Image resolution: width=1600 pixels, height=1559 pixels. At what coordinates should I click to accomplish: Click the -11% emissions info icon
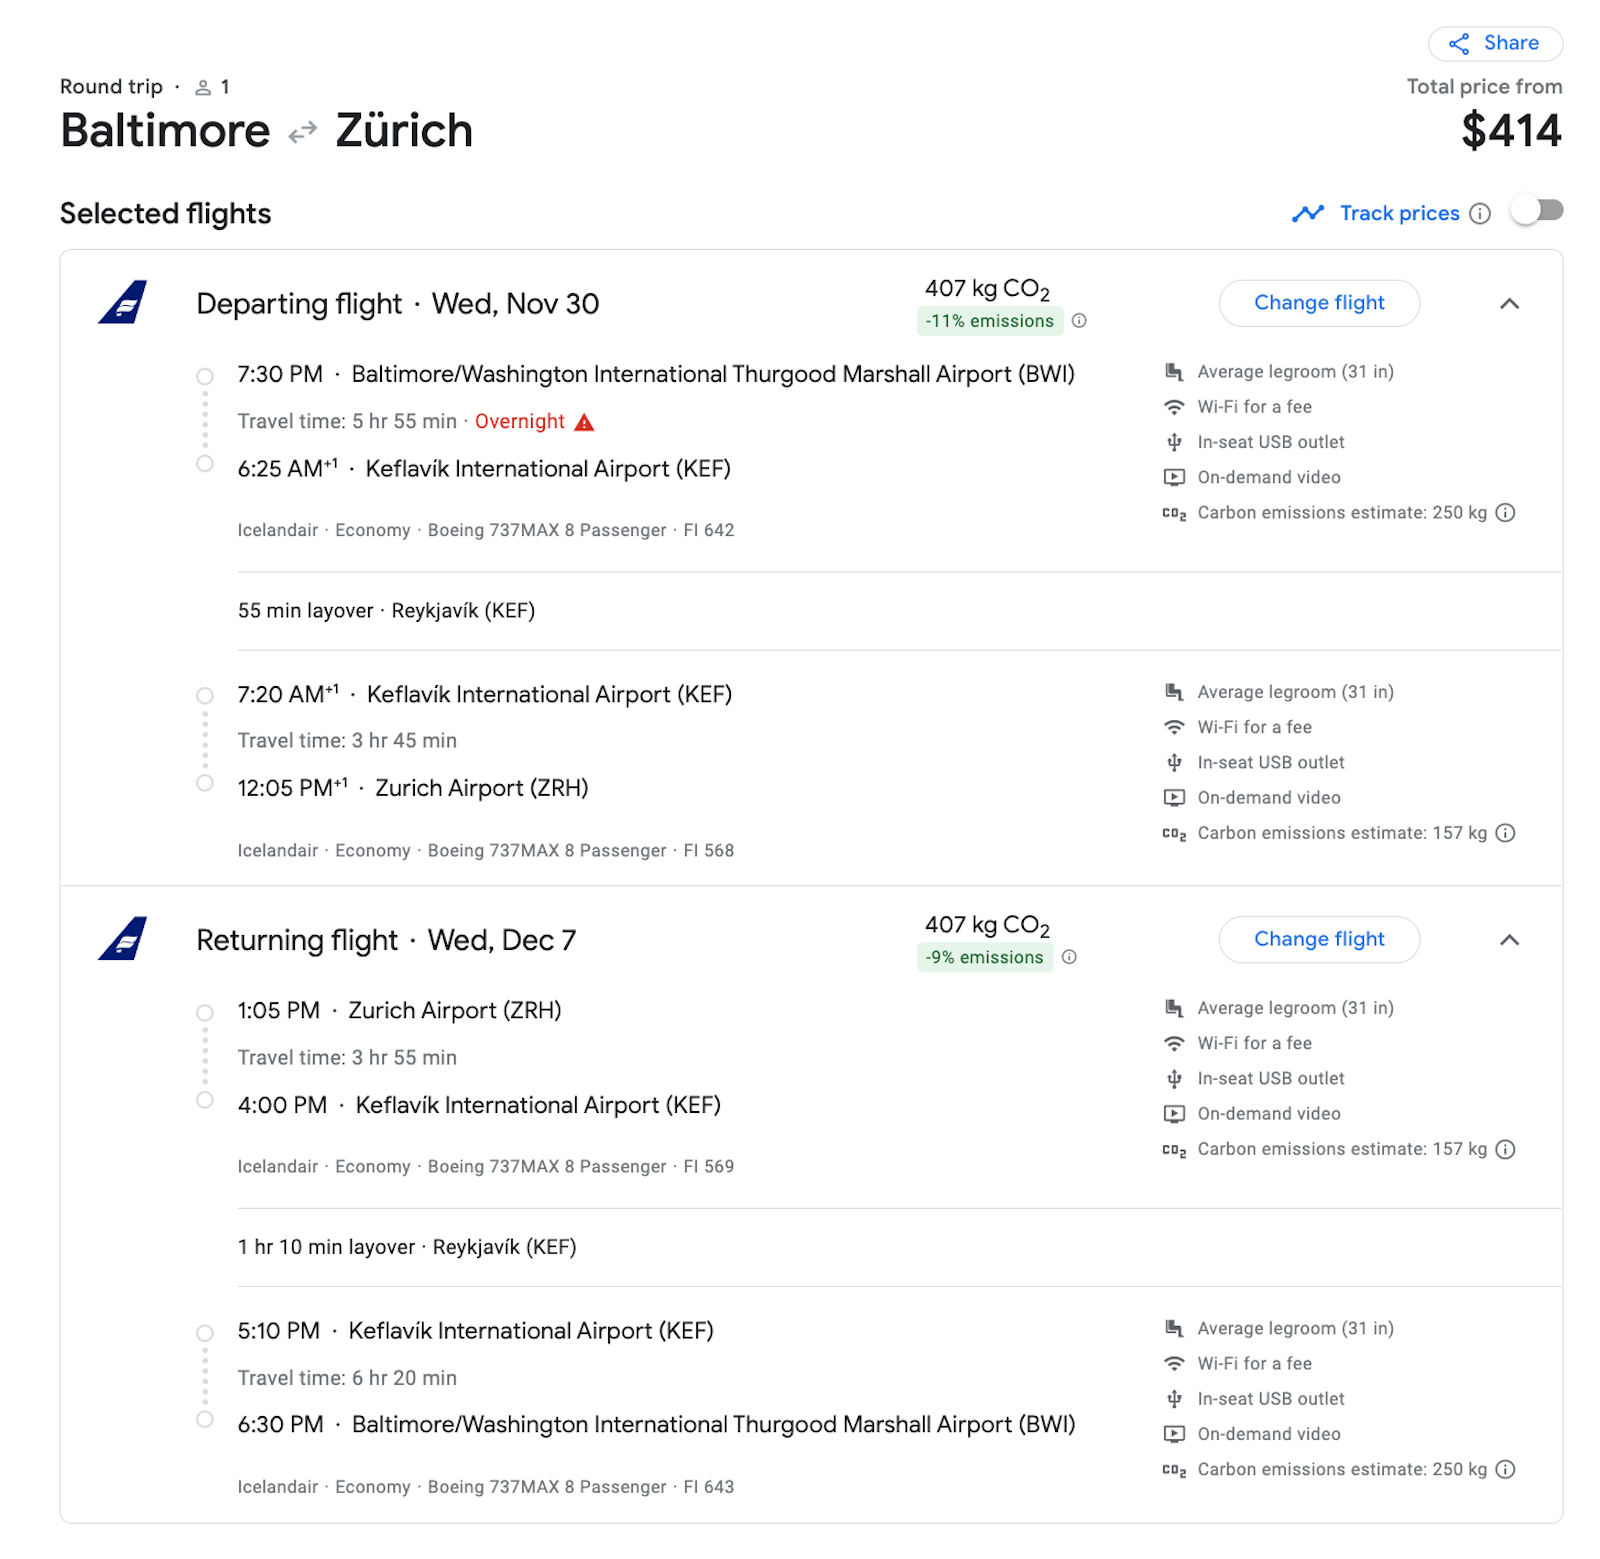click(x=1078, y=321)
